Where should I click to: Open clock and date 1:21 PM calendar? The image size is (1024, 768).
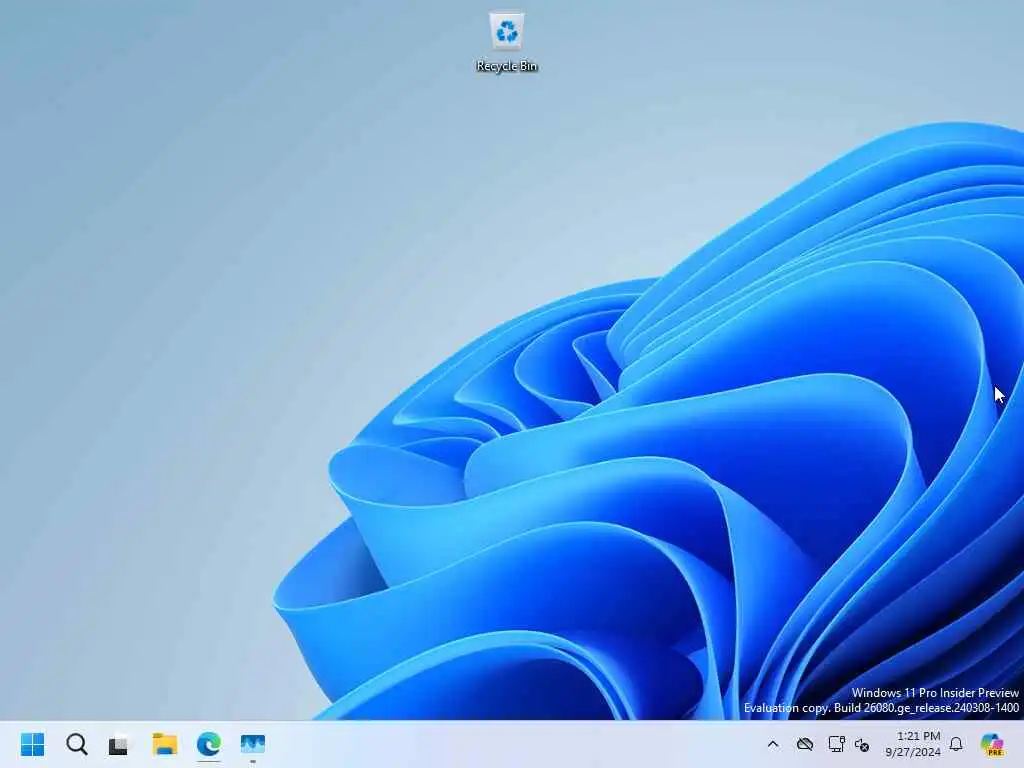(912, 744)
